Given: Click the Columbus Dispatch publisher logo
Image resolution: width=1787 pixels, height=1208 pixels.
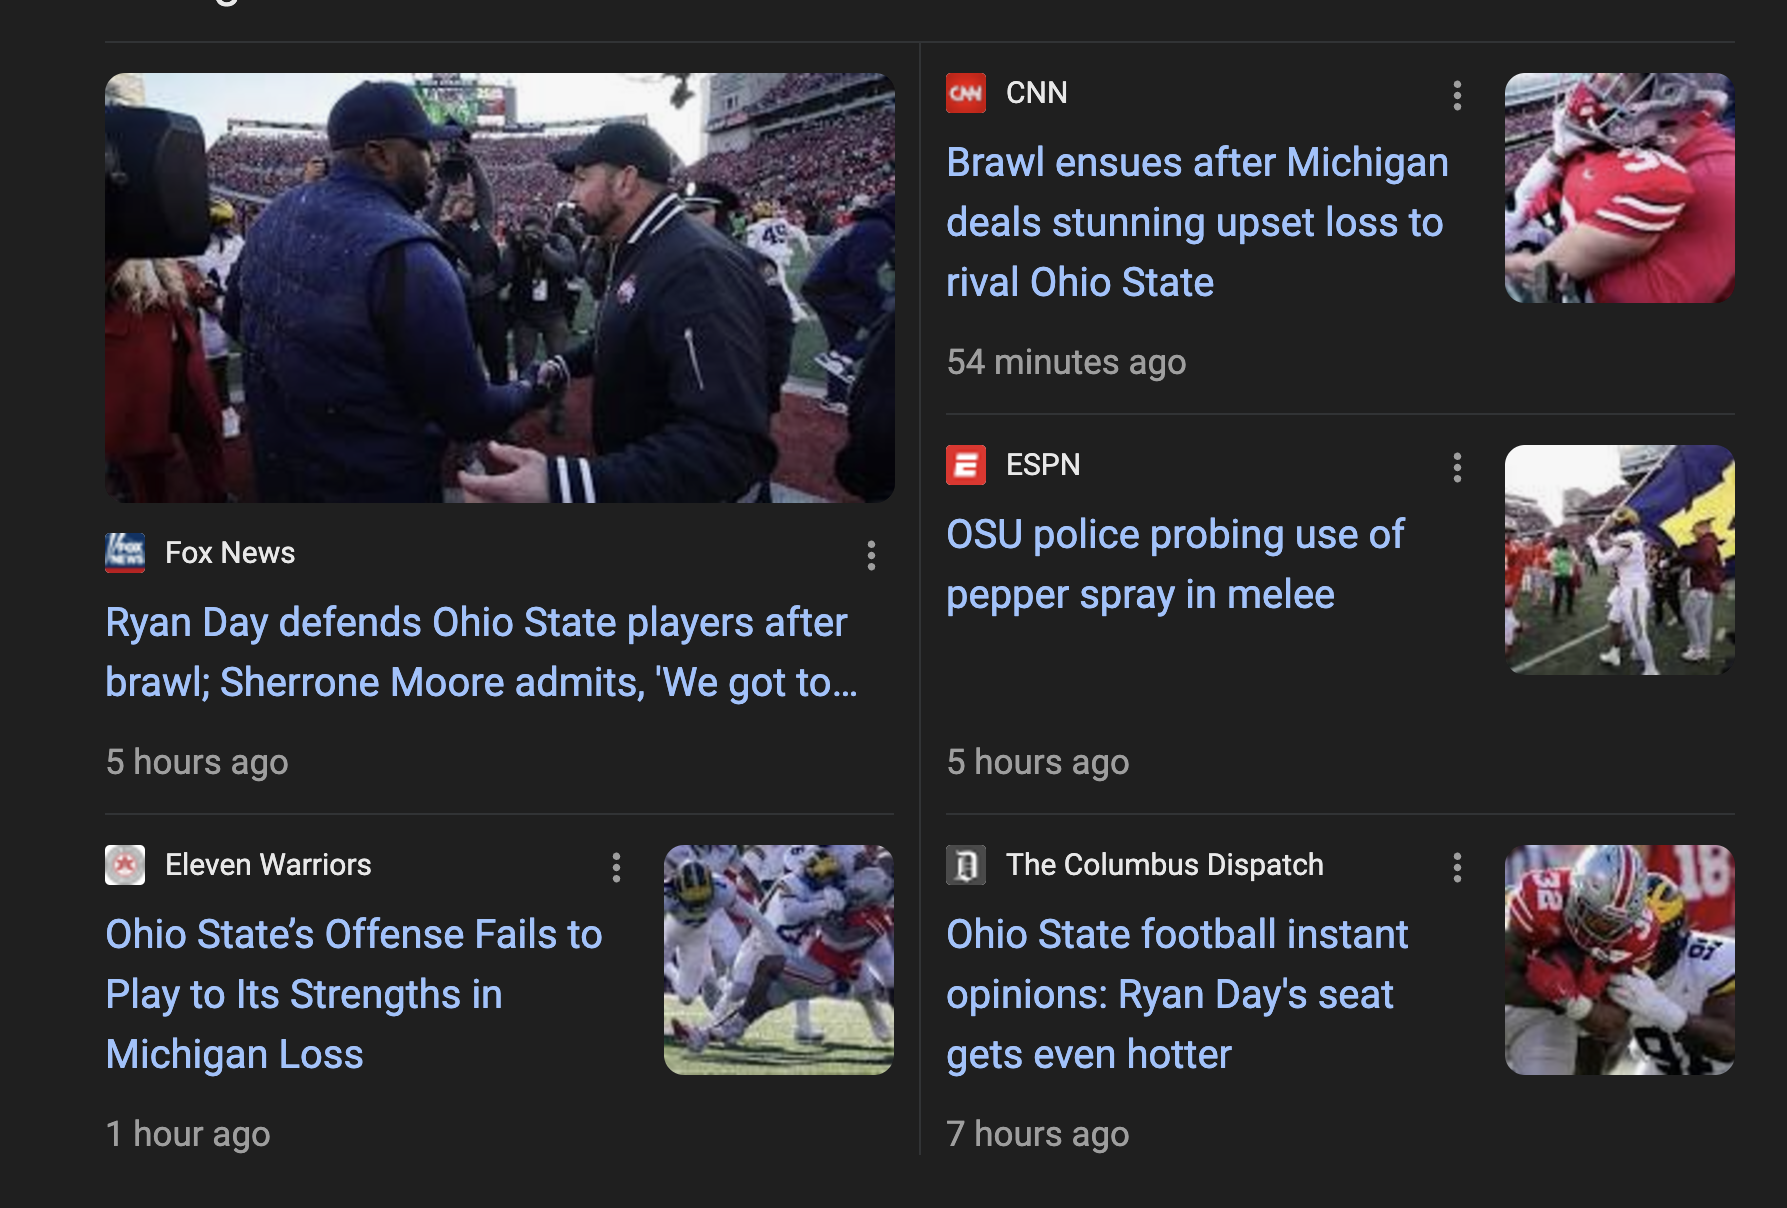Looking at the screenshot, I should (x=965, y=865).
